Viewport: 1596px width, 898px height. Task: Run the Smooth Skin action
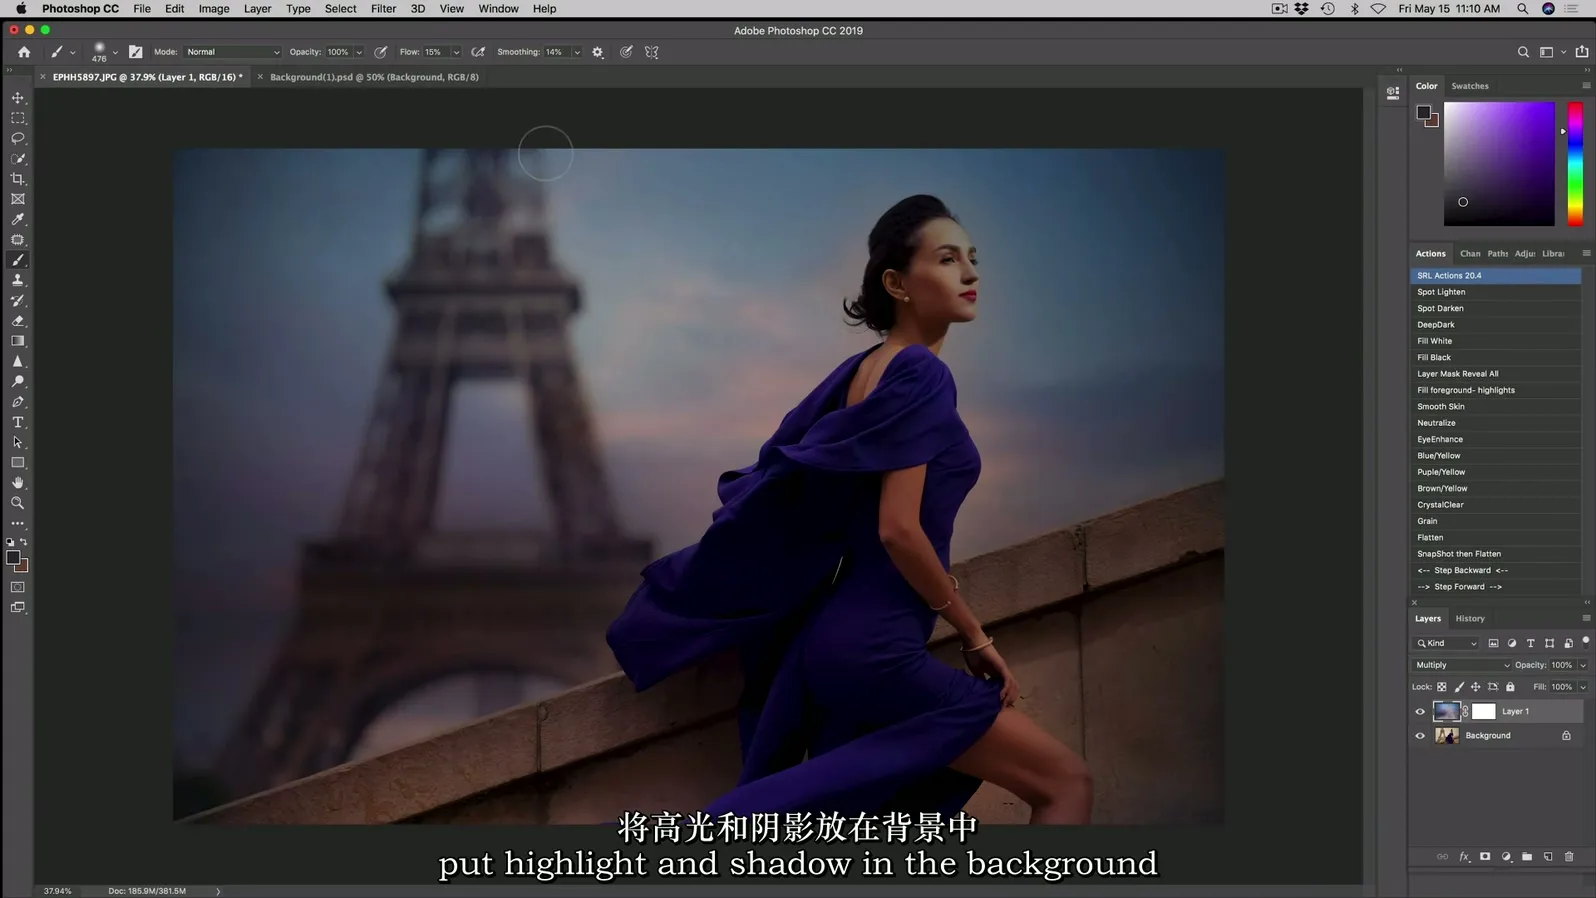coord(1440,407)
